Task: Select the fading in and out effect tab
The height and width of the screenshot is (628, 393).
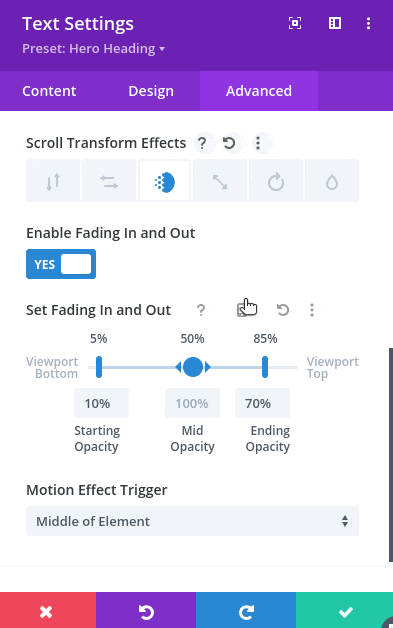Action: [165, 181]
